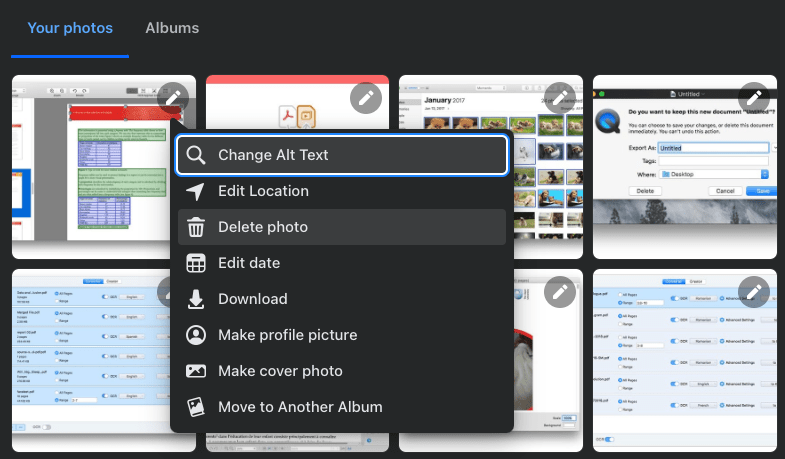Viewport: 785px width, 459px height.
Task: Click the magnifier icon beside Change Alt Text
Action: click(197, 155)
